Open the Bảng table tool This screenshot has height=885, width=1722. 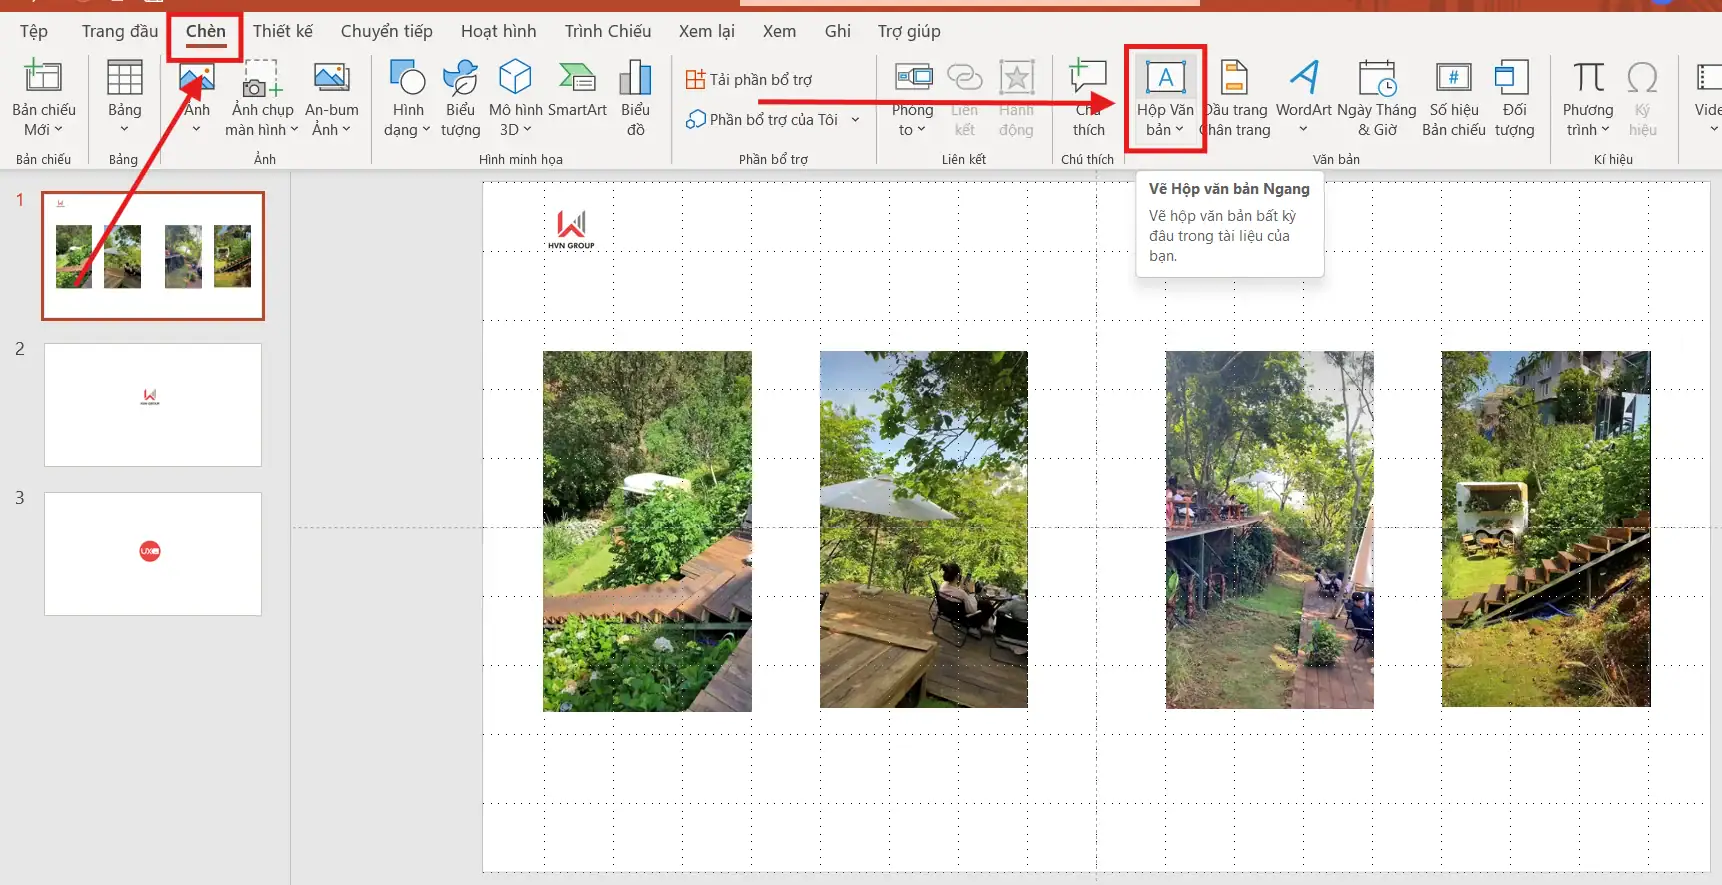coord(124,97)
